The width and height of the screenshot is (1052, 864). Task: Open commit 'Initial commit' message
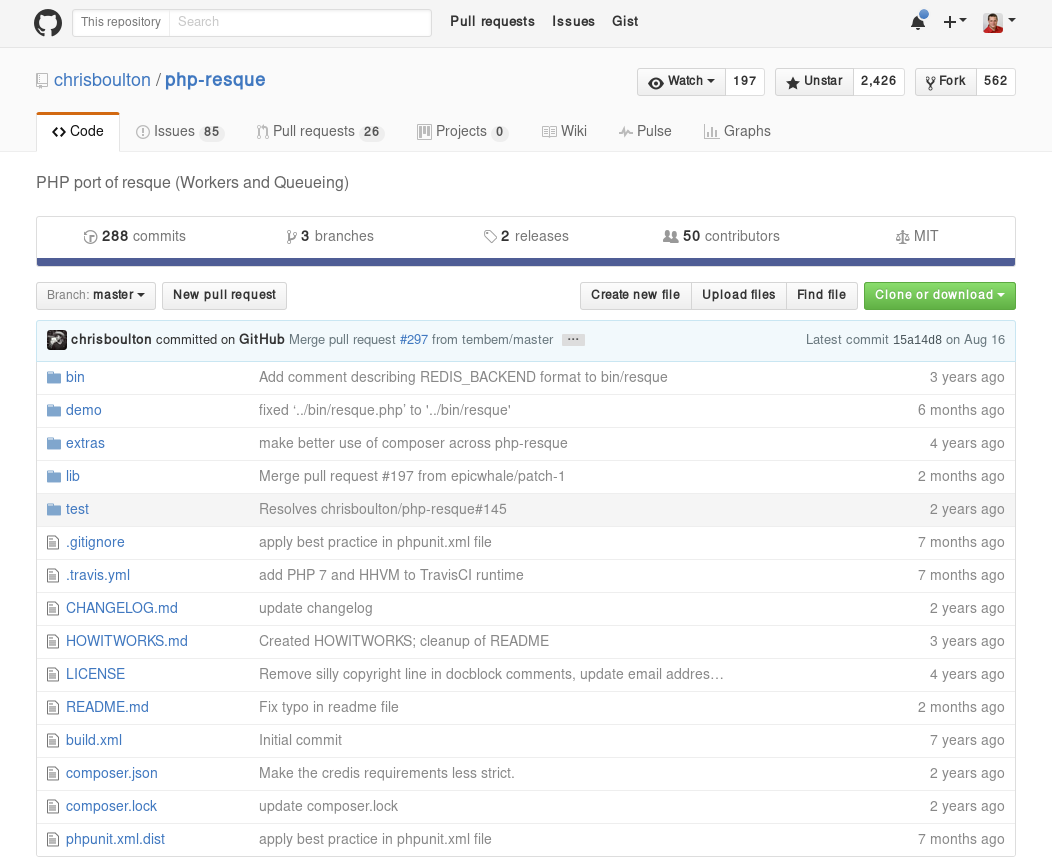(301, 741)
